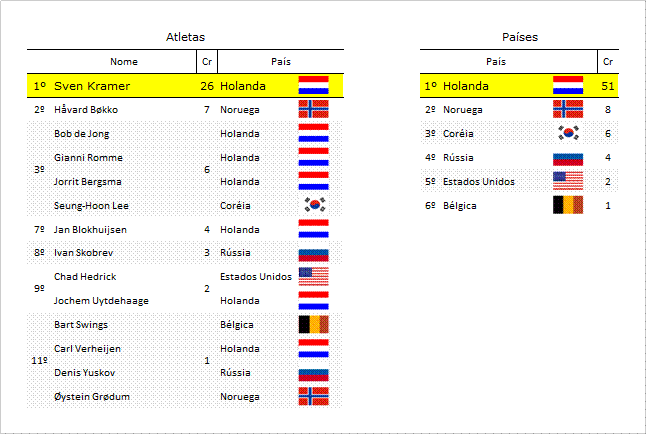The width and height of the screenshot is (647, 435).
Task: Click the Estados Unidos flag in the Países table
Action: (568, 181)
